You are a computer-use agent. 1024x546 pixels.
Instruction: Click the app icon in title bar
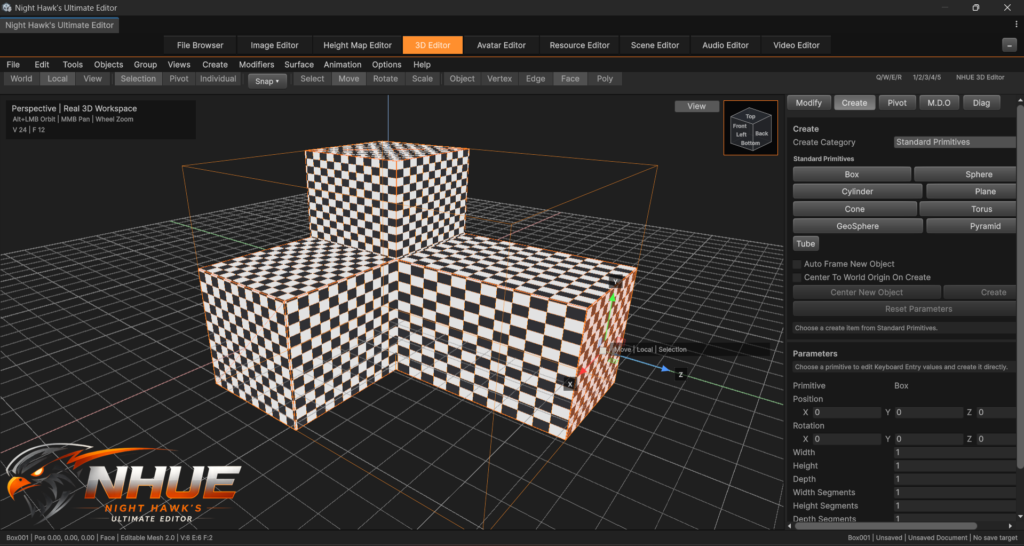pos(7,7)
